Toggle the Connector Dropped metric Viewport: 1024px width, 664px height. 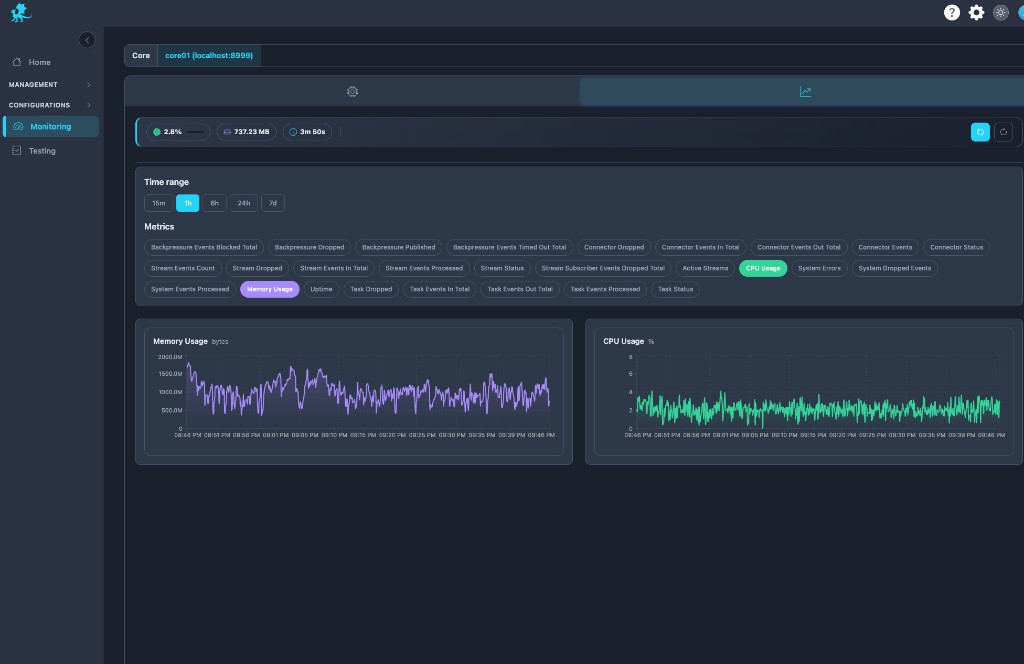pyautogui.click(x=614, y=247)
